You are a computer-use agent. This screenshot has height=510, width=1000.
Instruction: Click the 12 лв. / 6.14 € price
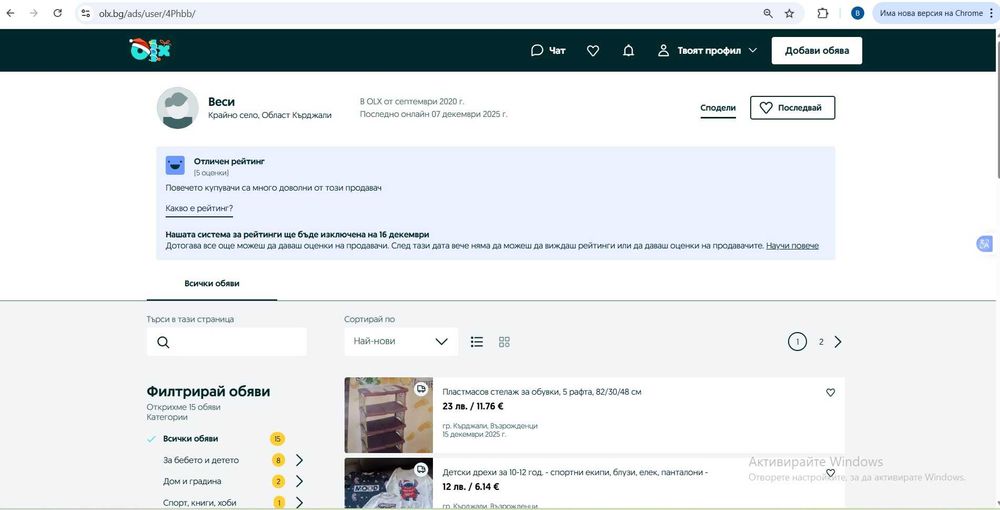click(x=471, y=487)
